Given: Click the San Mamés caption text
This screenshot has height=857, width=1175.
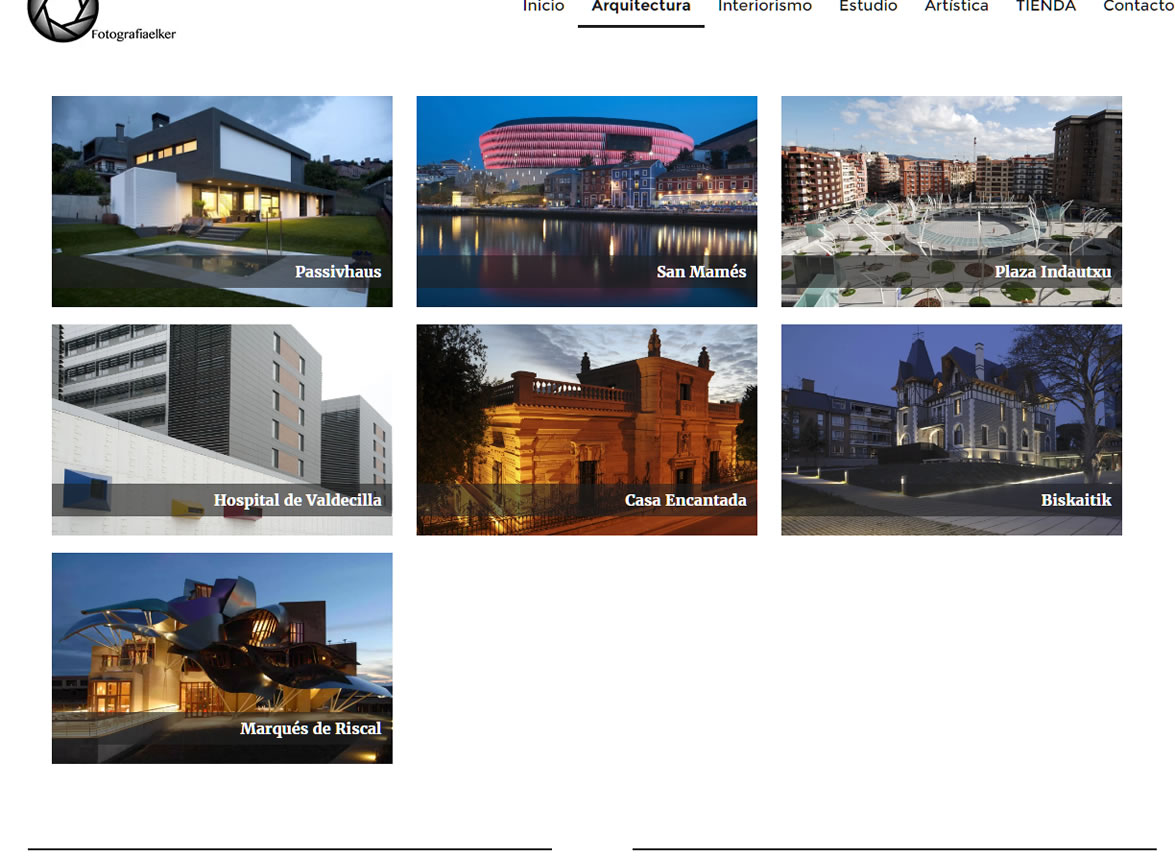Looking at the screenshot, I should [x=701, y=272].
